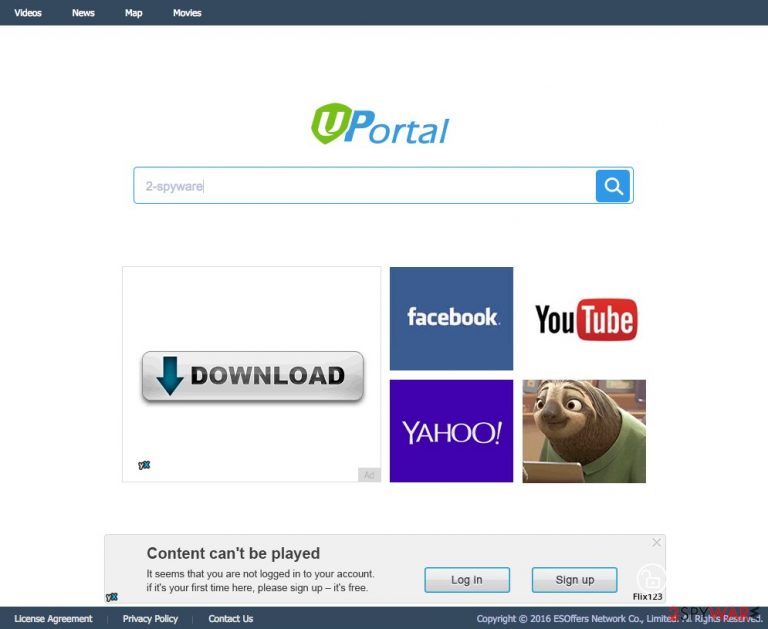Open the License Agreement link
The height and width of the screenshot is (629, 768).
tap(53, 619)
